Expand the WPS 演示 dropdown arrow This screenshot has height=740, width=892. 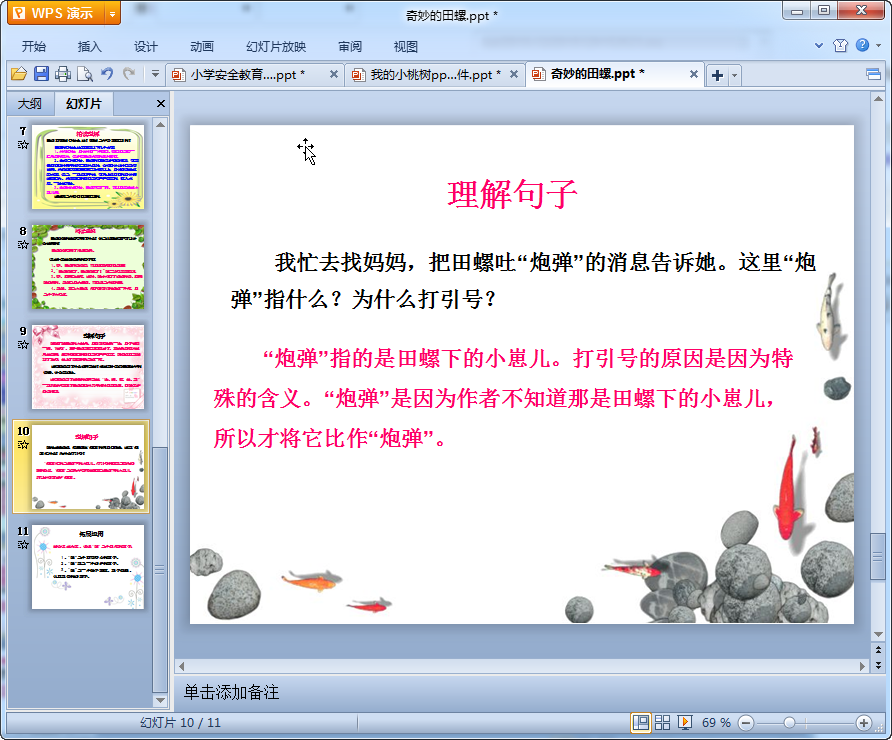click(x=113, y=14)
